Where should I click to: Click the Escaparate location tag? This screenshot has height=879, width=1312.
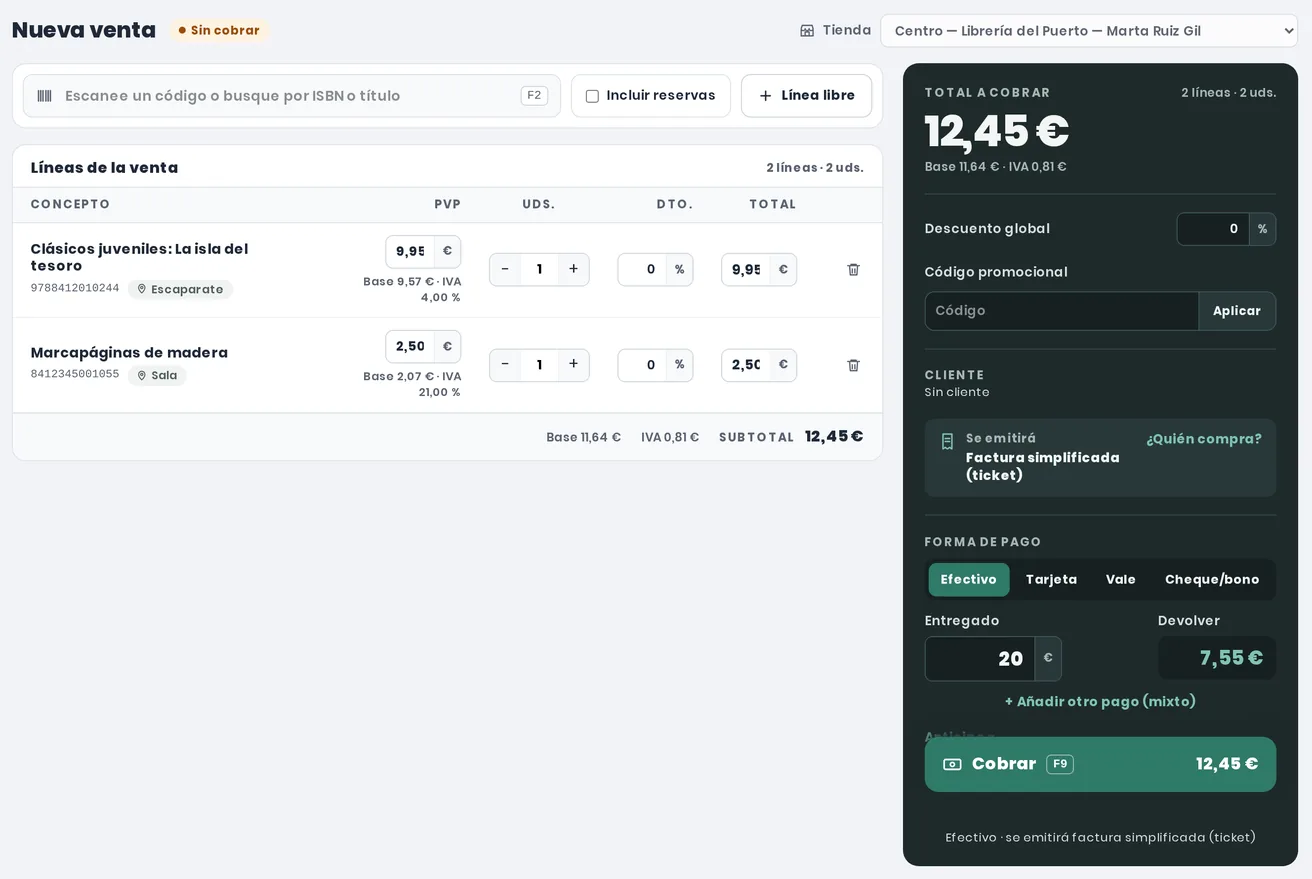pyautogui.click(x=180, y=289)
